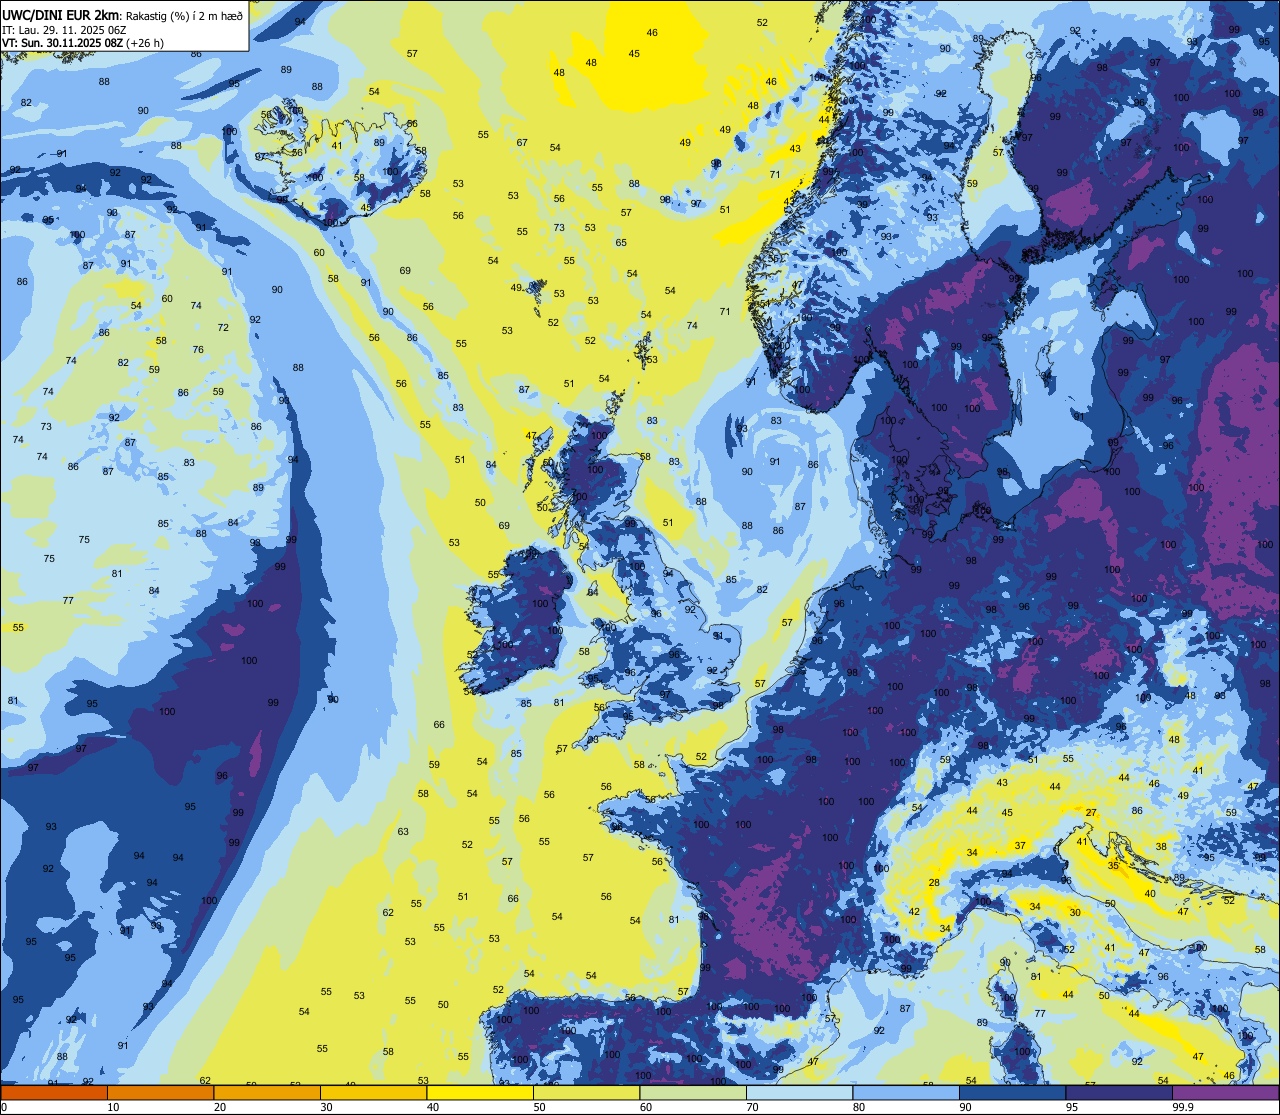Click the 'VT: Sun. 30.11.2025 08Z' valid time
The image size is (1280, 1115).
point(62,43)
